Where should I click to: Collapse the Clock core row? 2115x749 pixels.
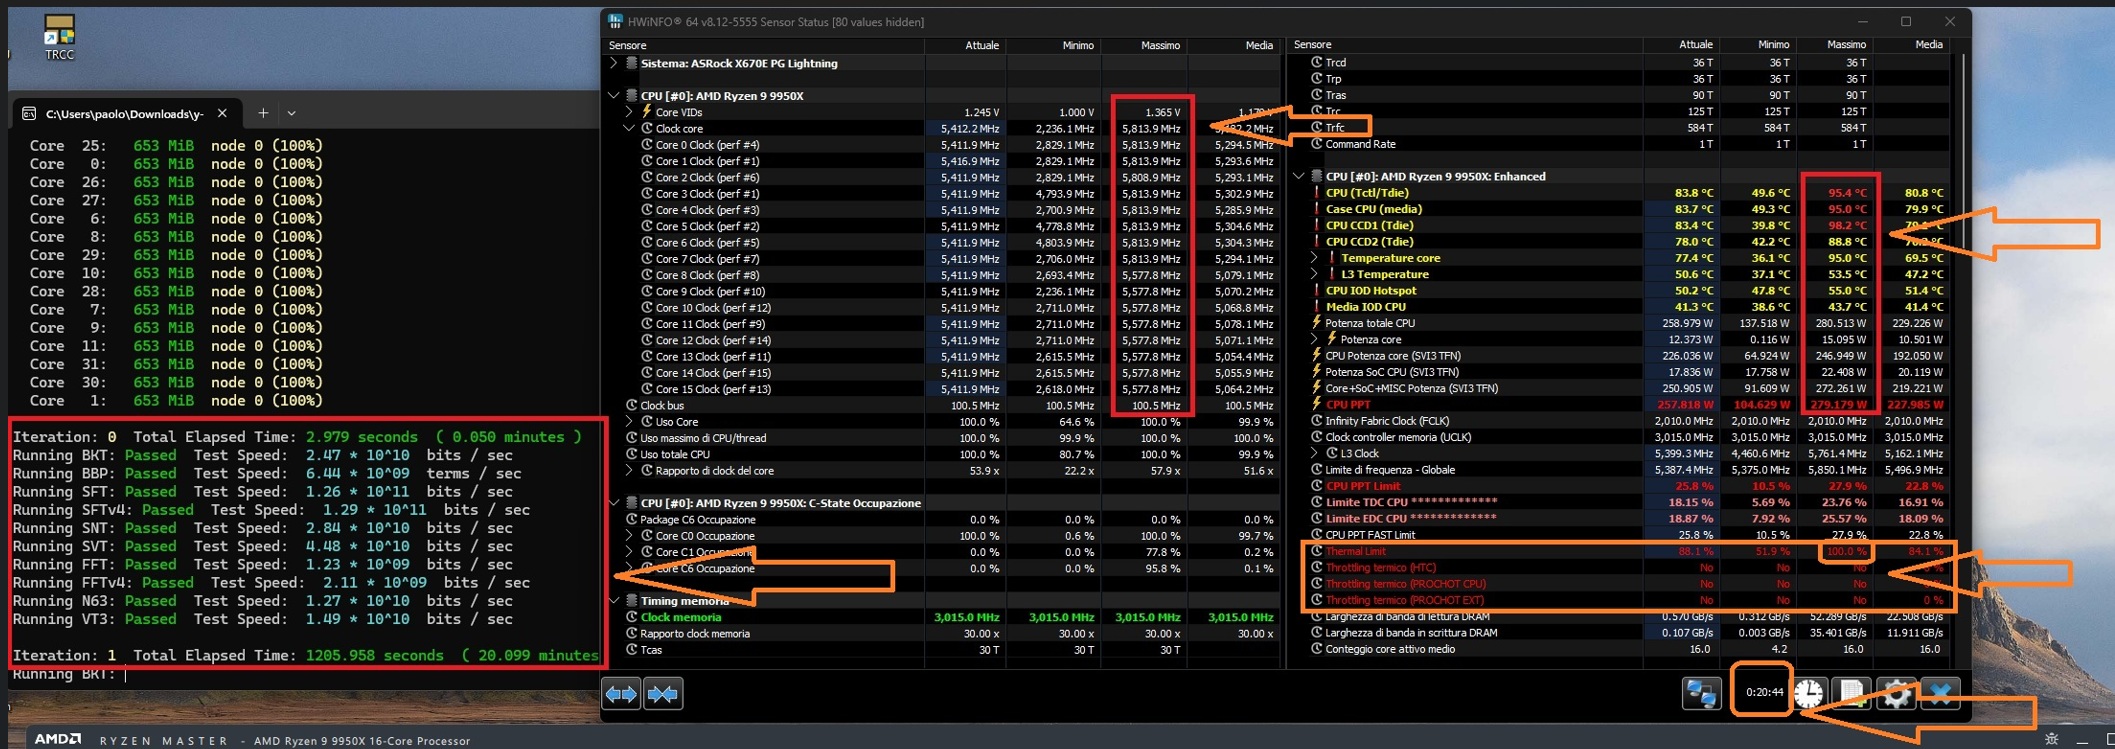(629, 128)
